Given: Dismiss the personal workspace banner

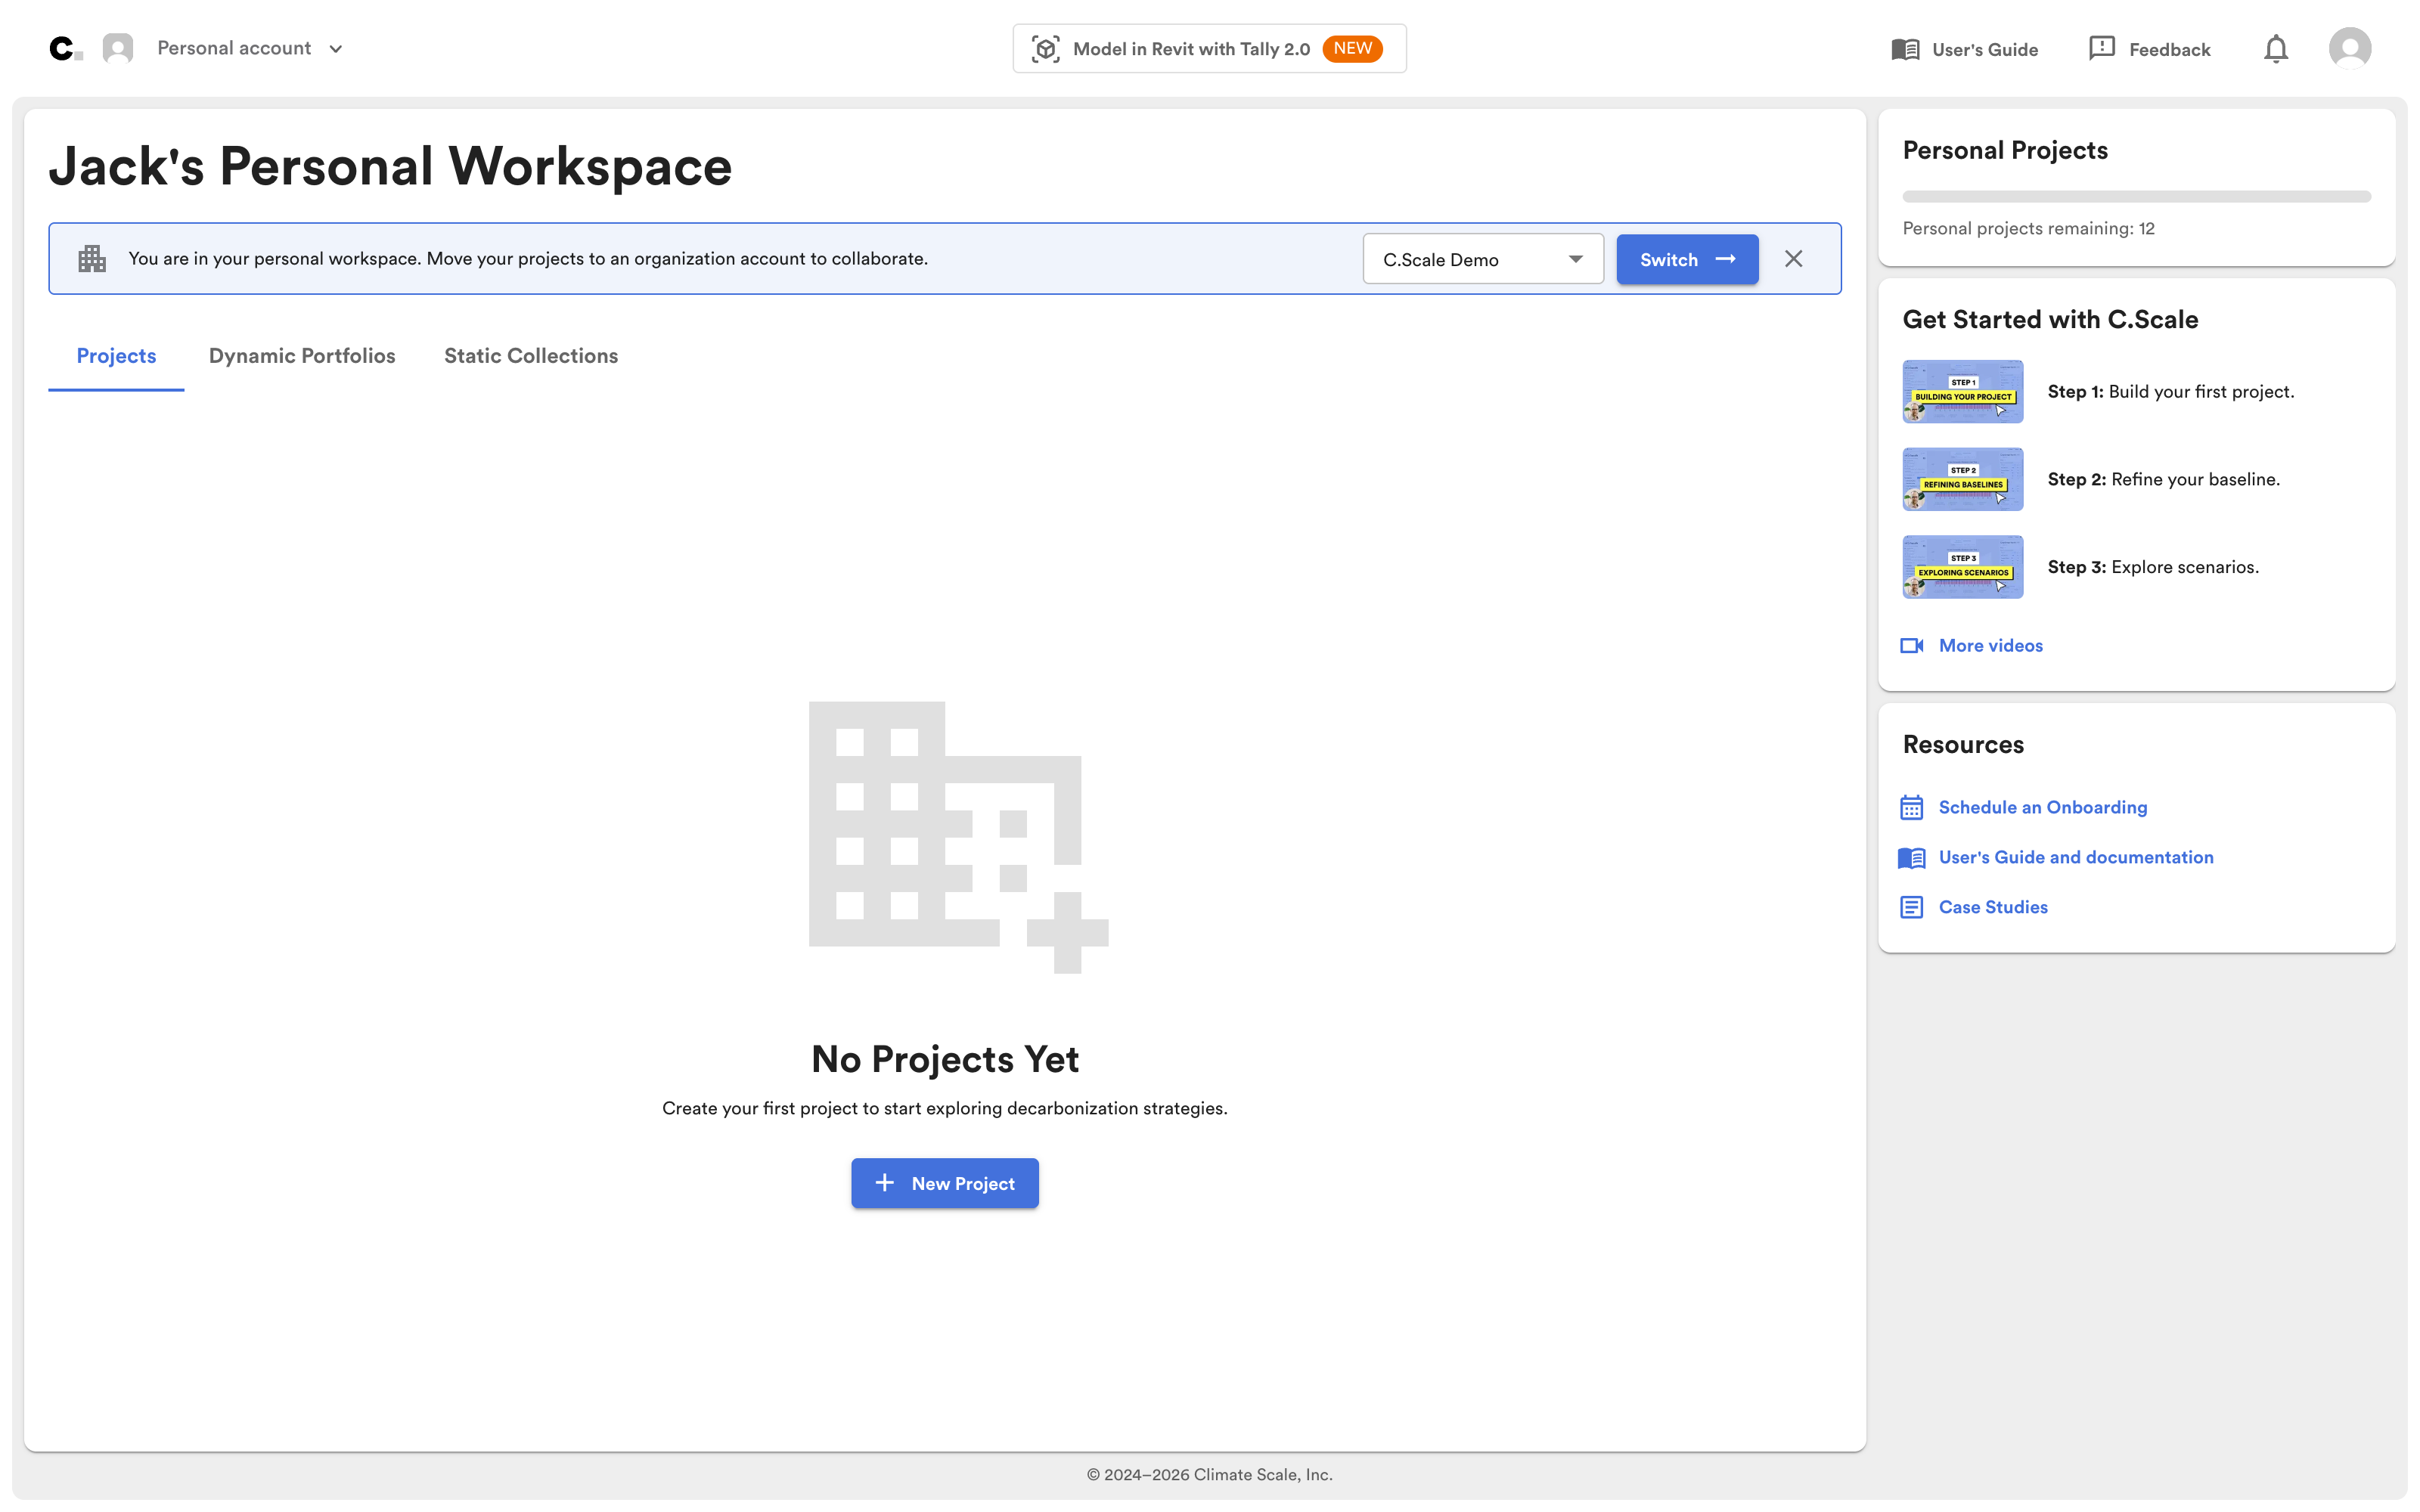Looking at the screenshot, I should pyautogui.click(x=1794, y=259).
